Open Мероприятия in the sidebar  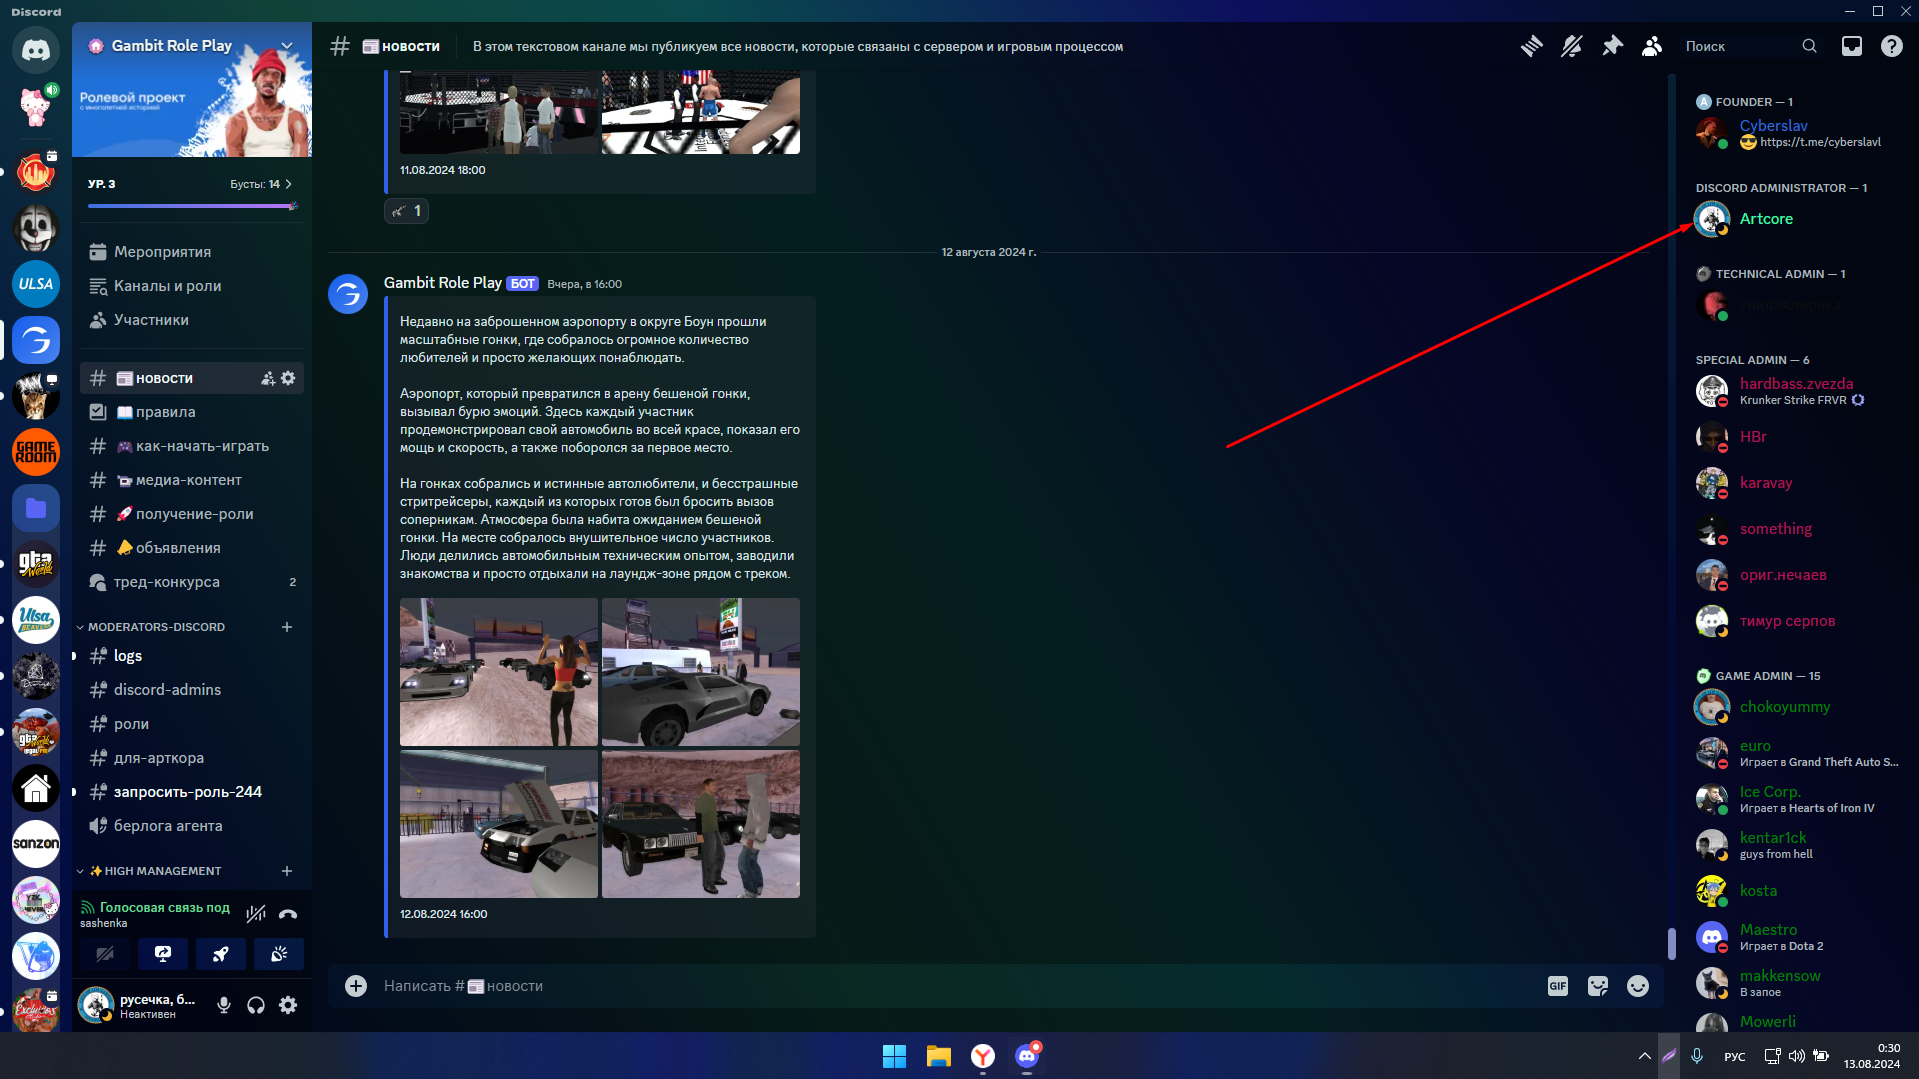click(162, 252)
